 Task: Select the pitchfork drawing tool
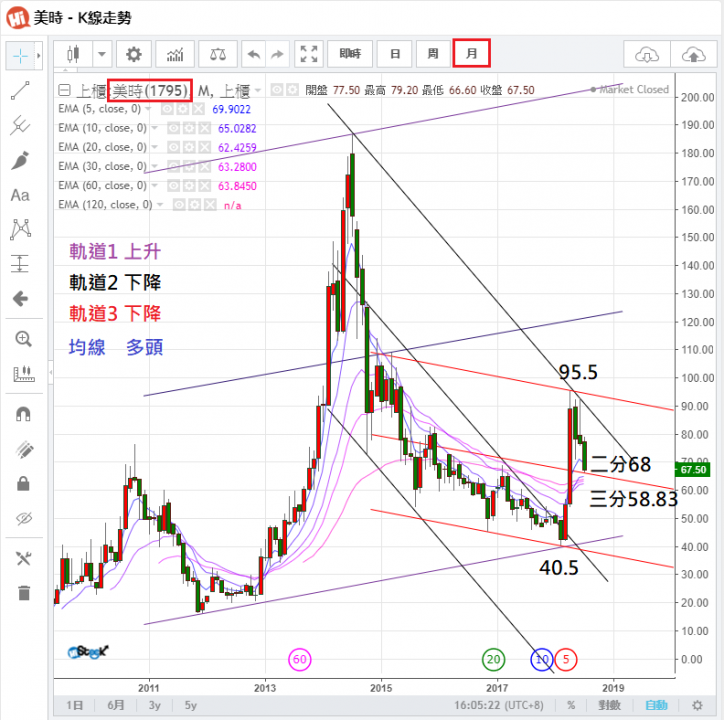[20, 125]
